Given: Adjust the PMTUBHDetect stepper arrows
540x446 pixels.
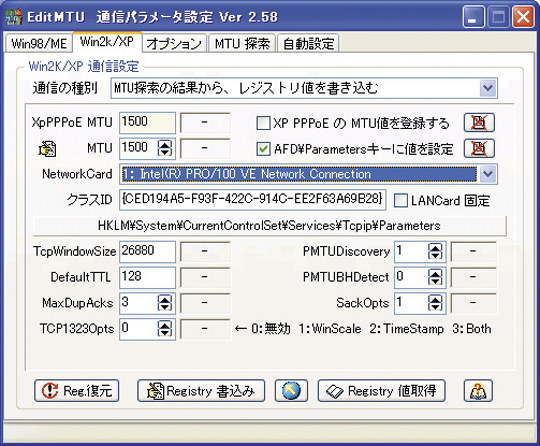Looking at the screenshot, I should coord(435,277).
